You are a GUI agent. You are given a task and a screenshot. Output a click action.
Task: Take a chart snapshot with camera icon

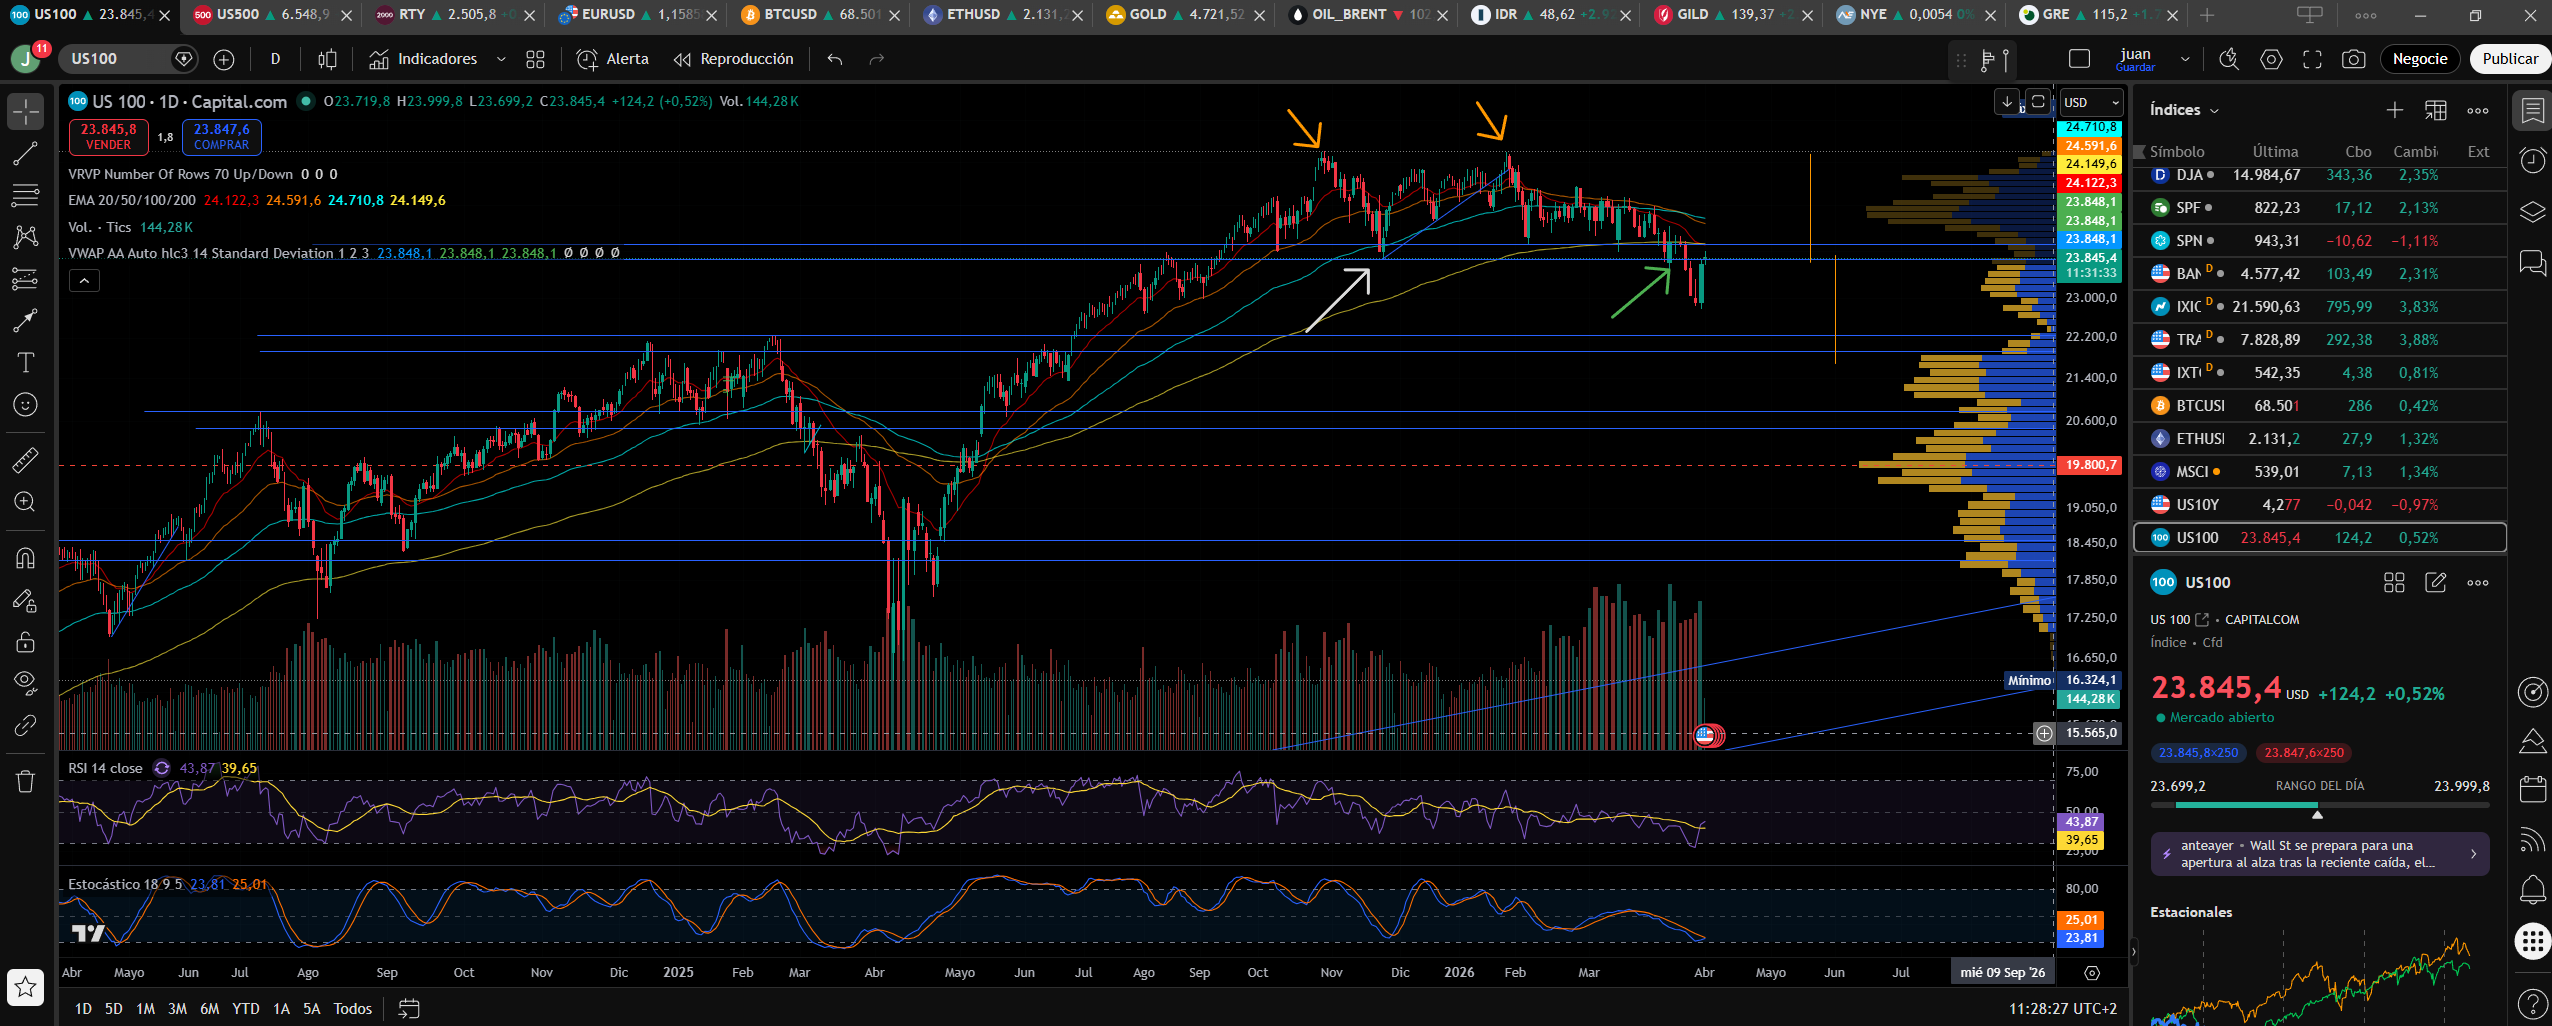click(x=2354, y=59)
